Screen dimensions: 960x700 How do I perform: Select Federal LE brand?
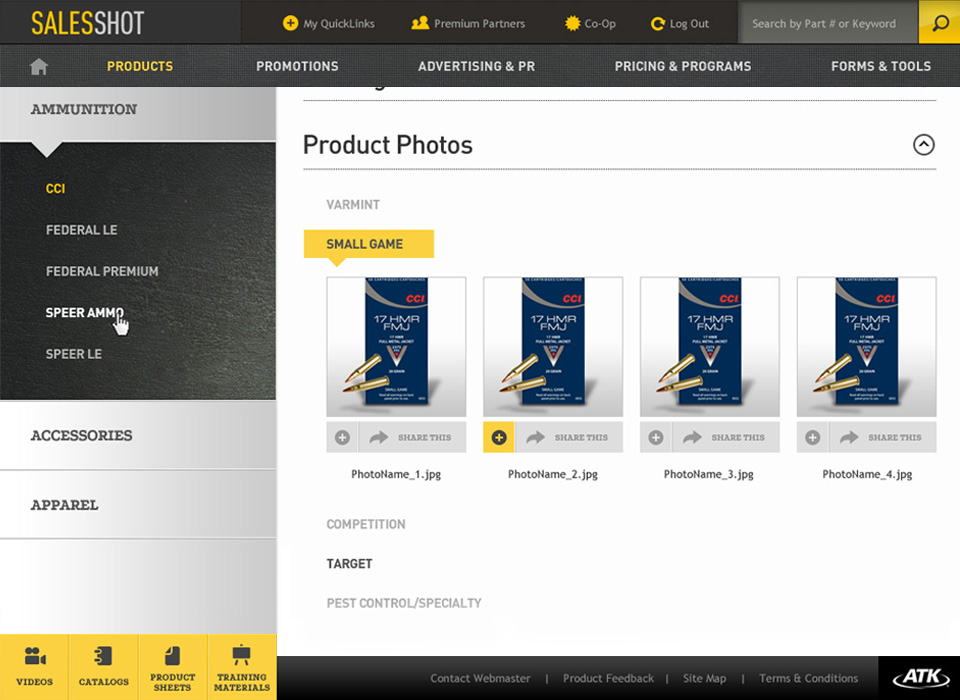81,230
